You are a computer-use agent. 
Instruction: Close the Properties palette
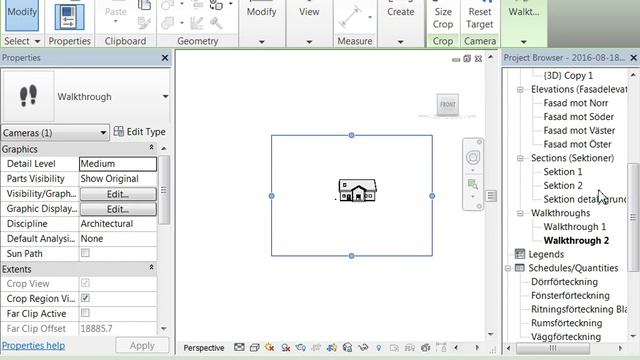click(165, 58)
